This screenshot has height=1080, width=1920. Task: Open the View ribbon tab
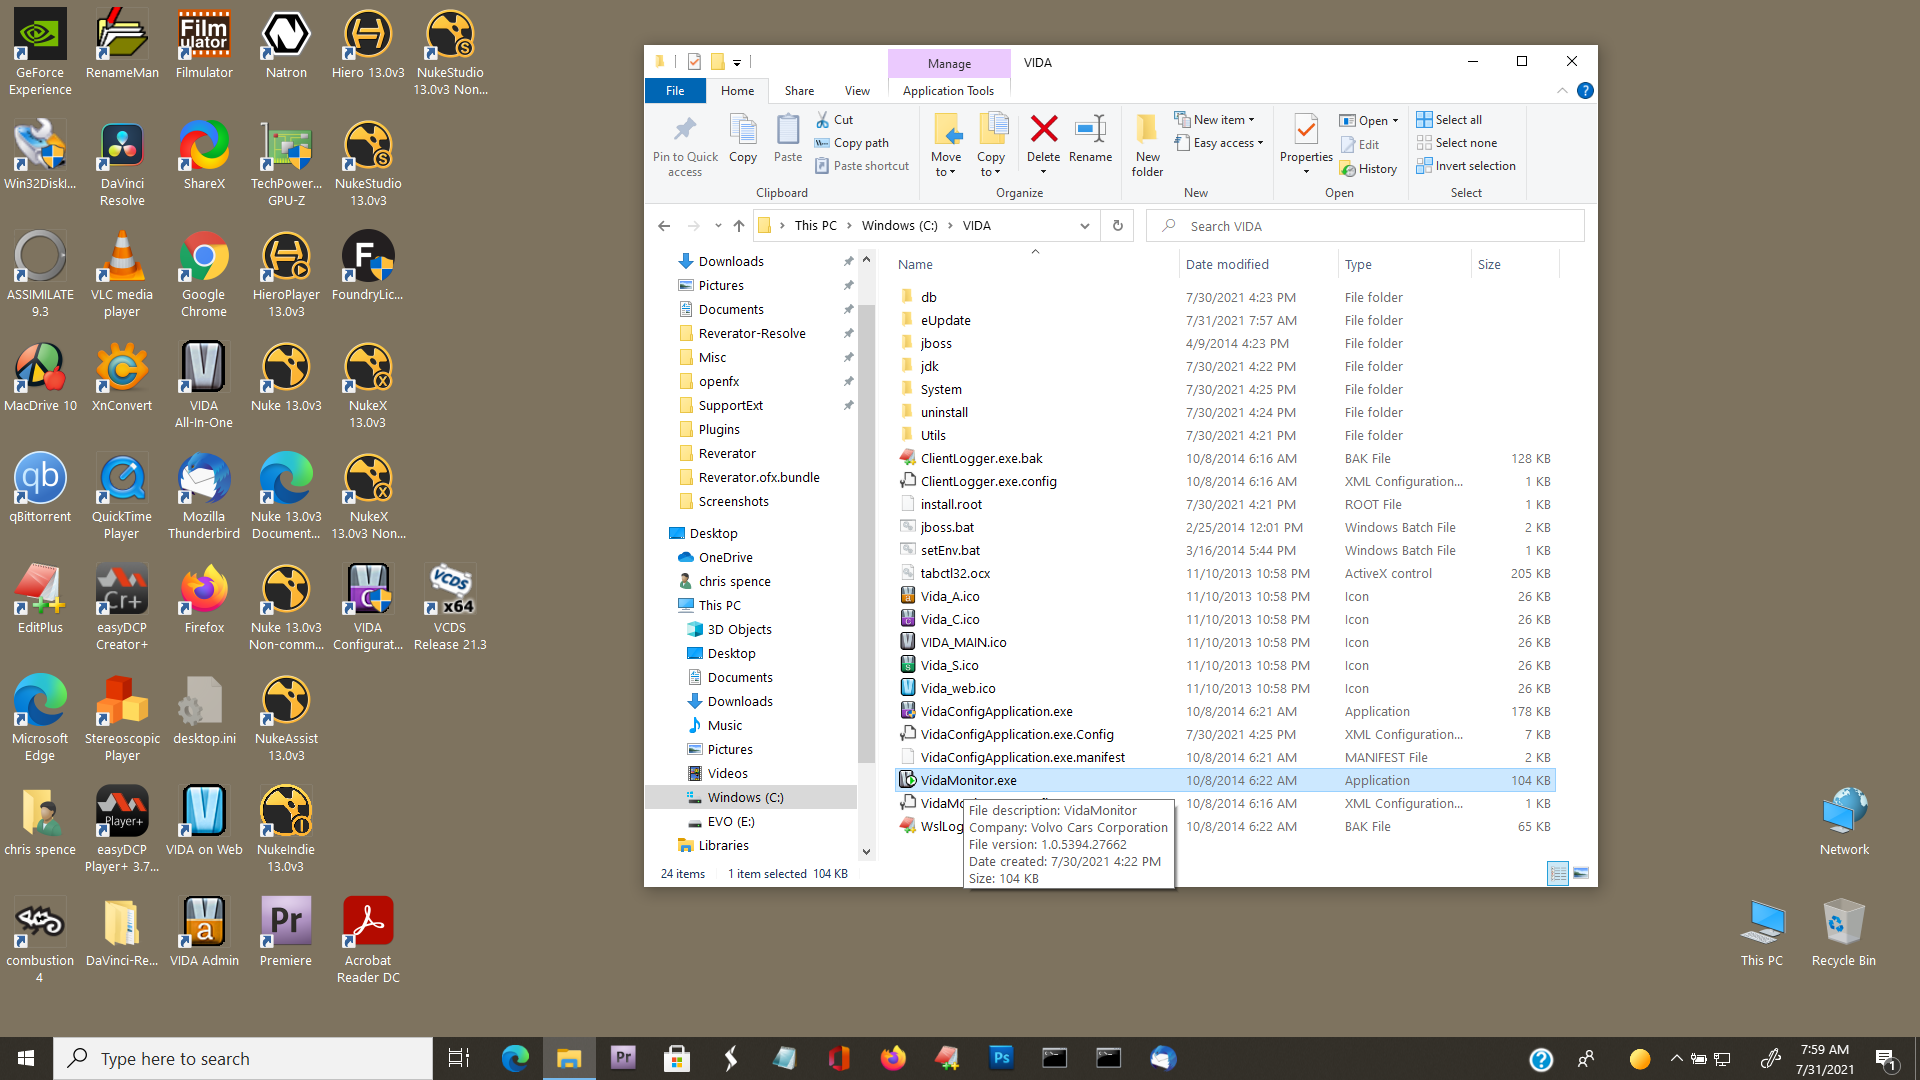(x=857, y=91)
